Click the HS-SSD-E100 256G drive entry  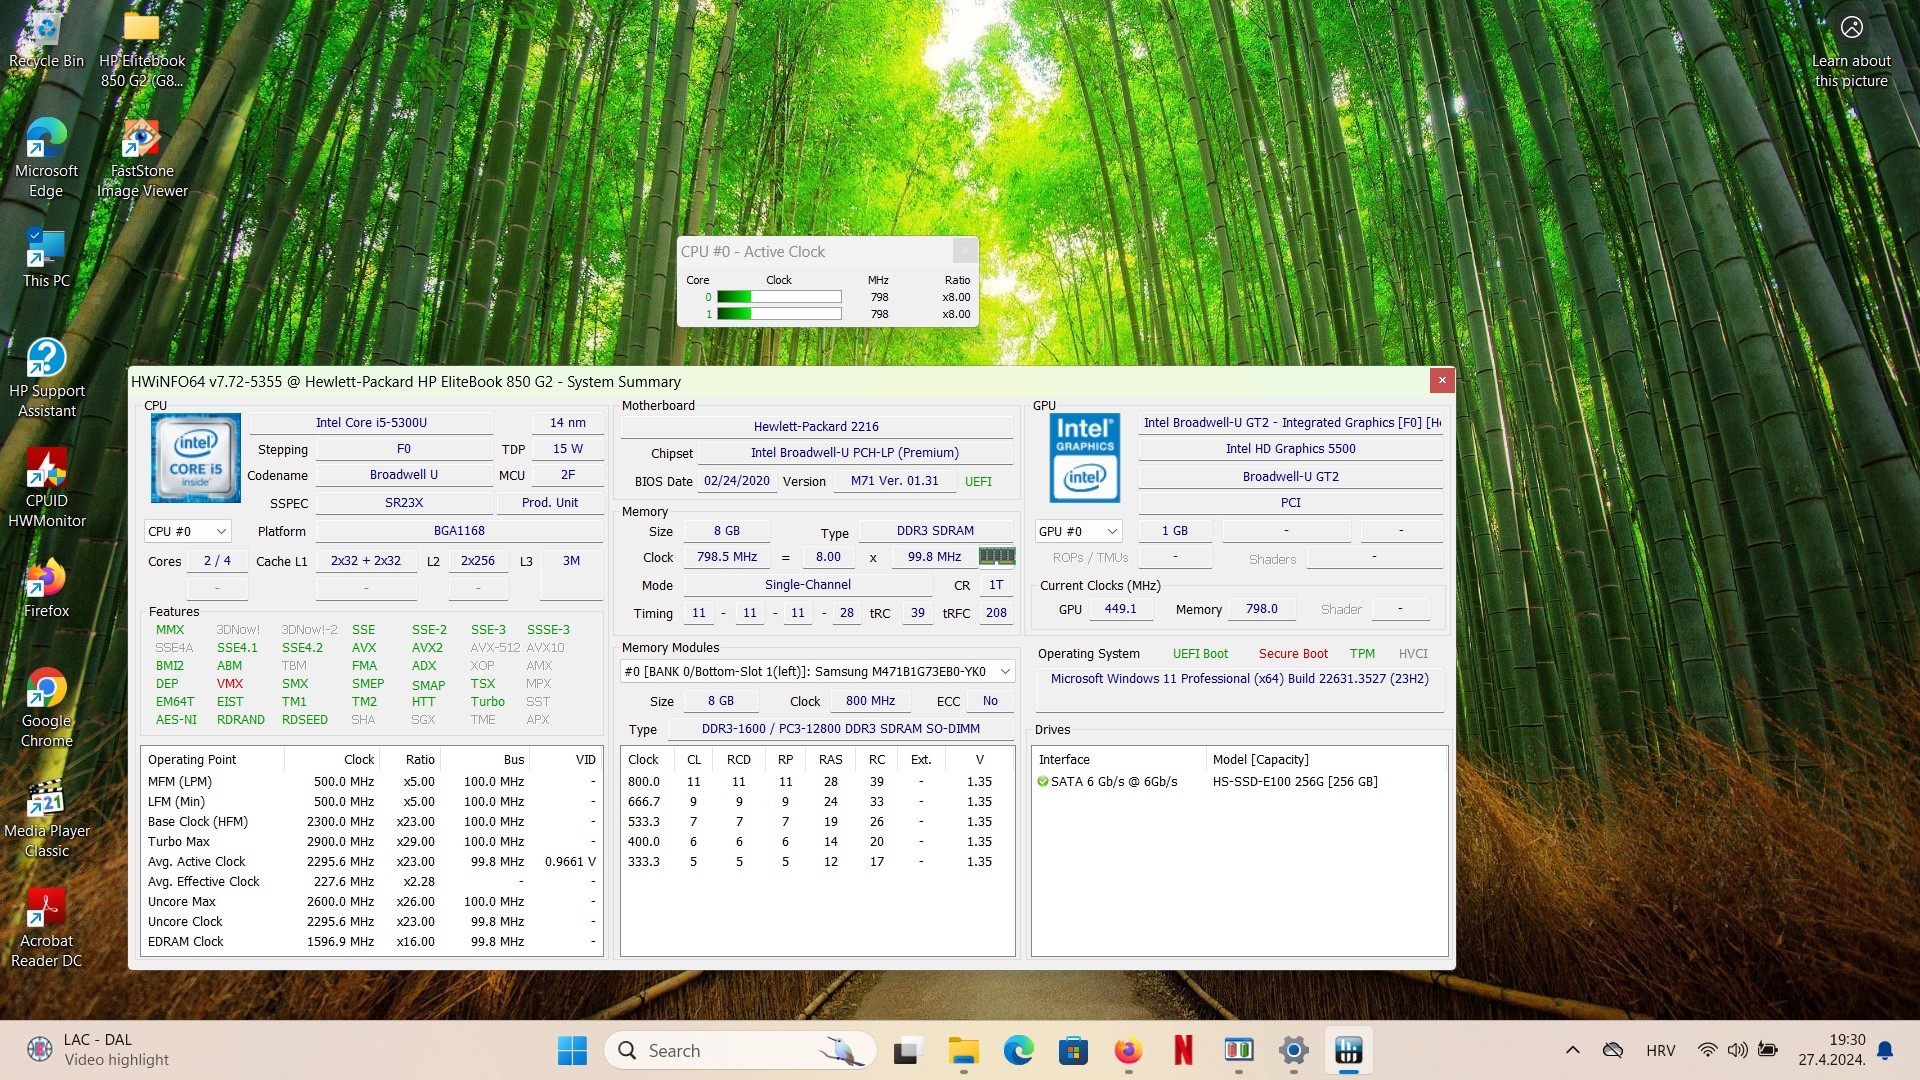tap(1239, 782)
